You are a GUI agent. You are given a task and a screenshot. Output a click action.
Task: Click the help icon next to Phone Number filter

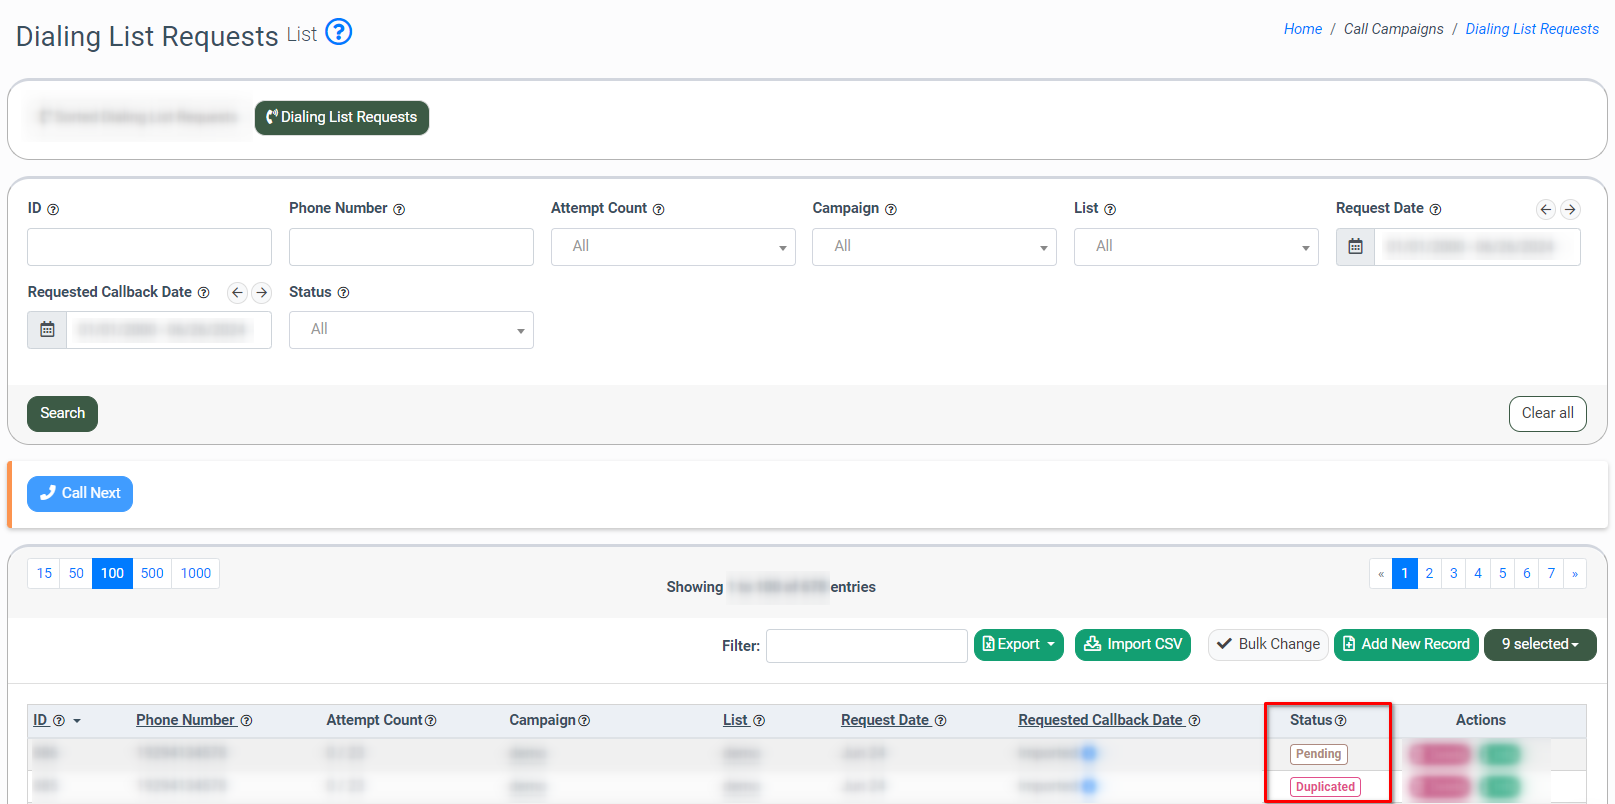pos(399,210)
